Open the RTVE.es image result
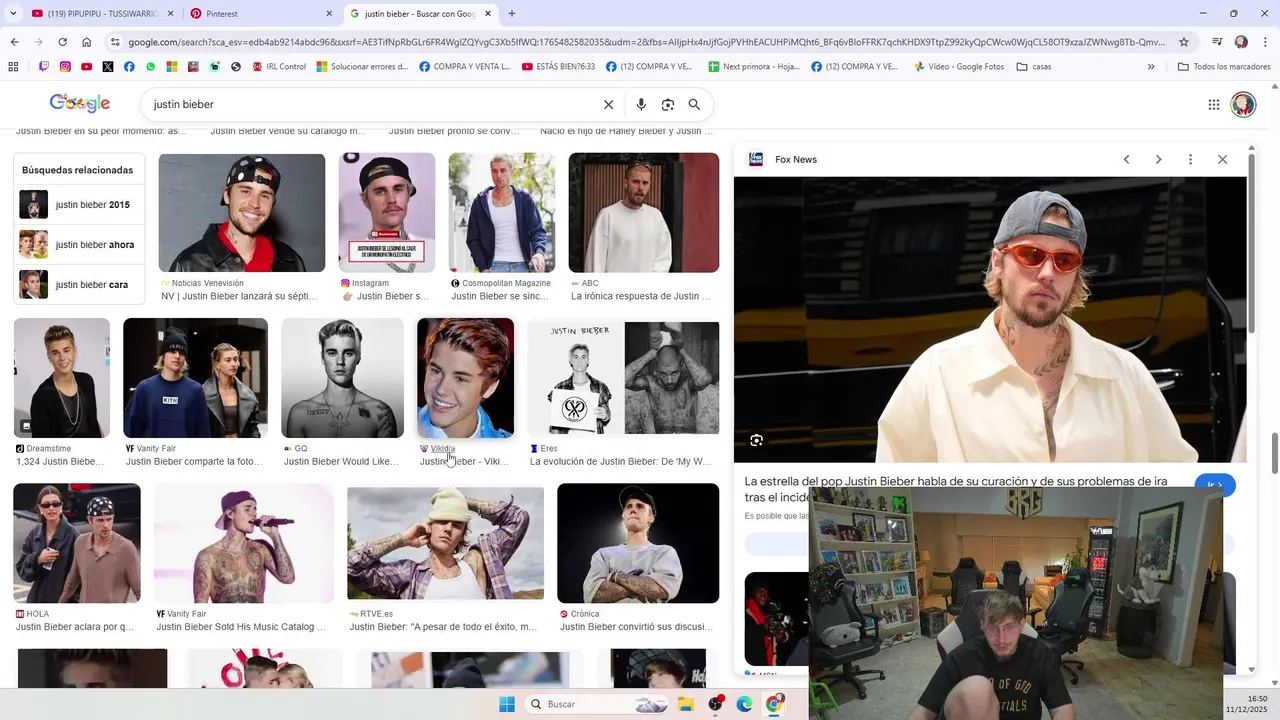 [446, 543]
